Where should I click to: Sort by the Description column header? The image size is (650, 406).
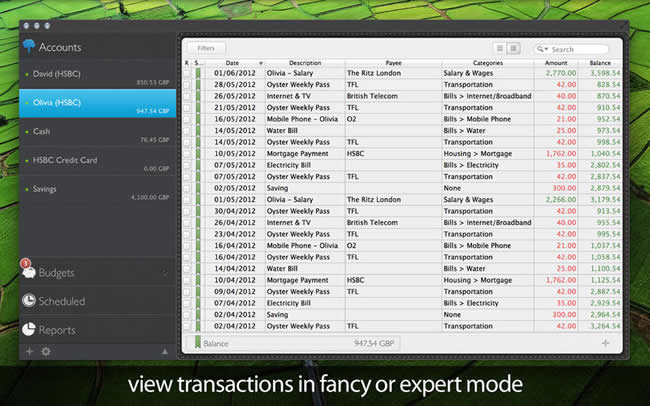click(305, 63)
